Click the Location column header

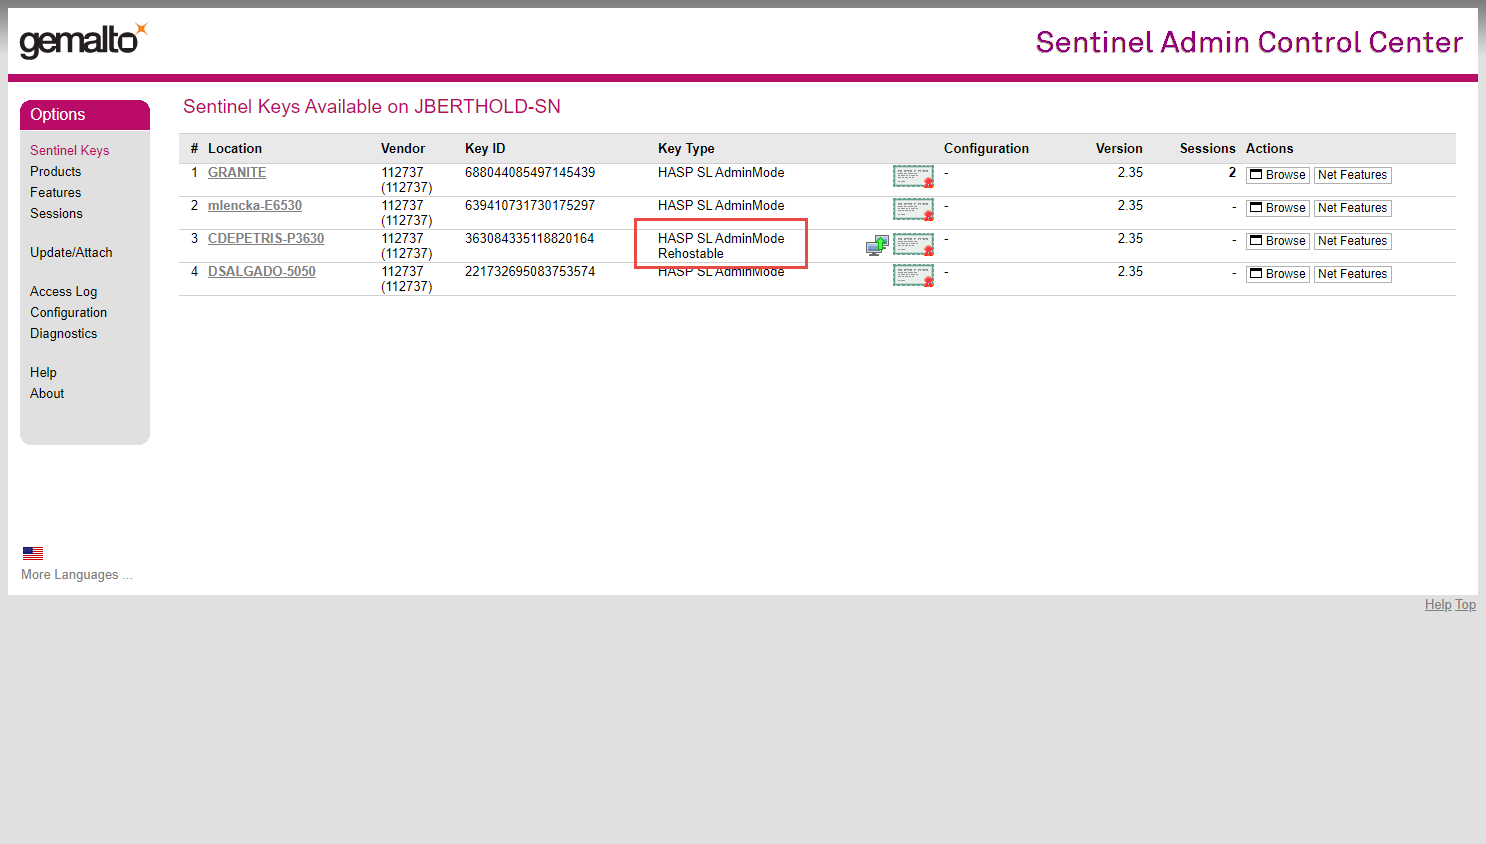pyautogui.click(x=235, y=148)
